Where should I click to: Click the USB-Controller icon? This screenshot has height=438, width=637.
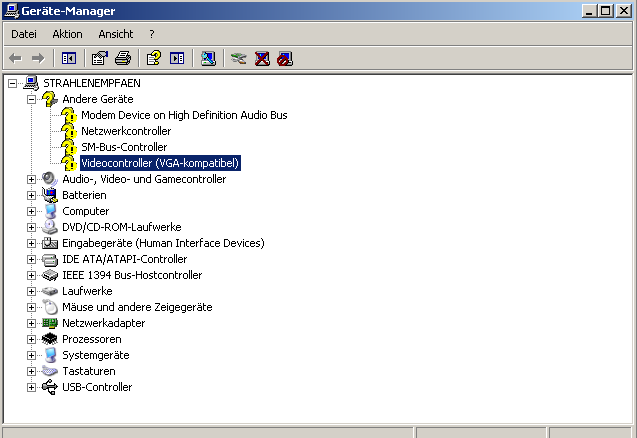coord(50,387)
